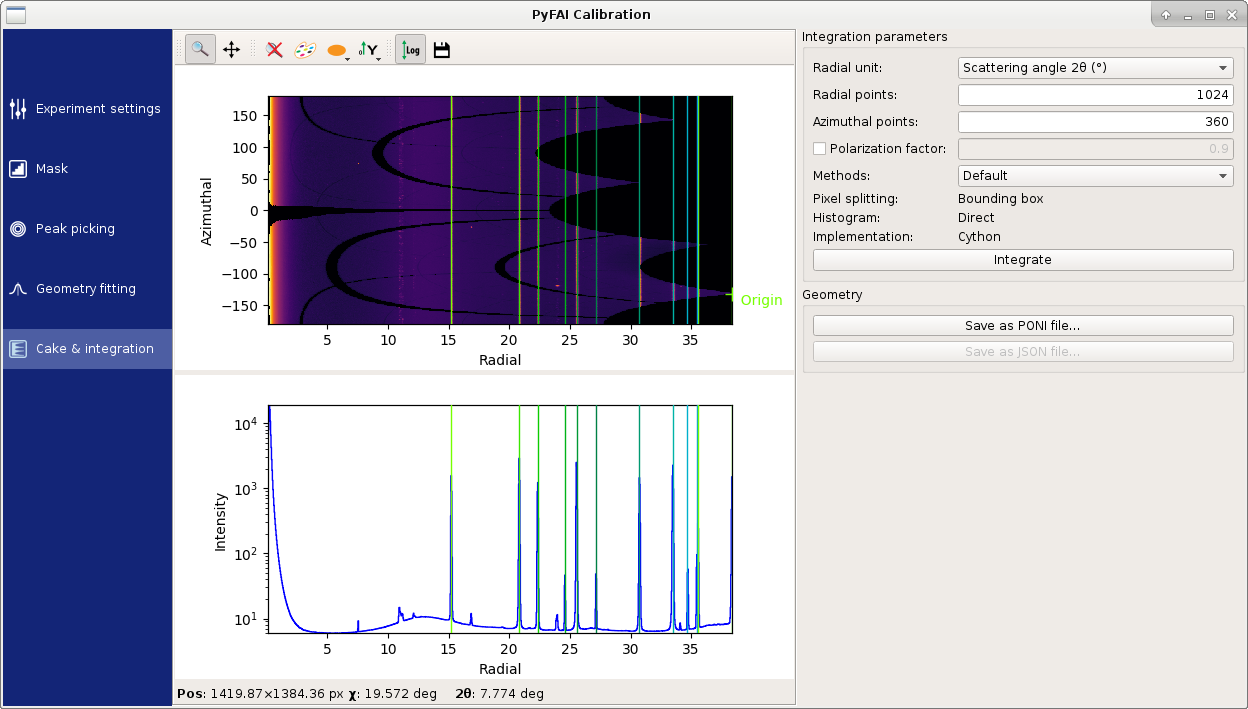Click the Geometry group title

point(832,295)
